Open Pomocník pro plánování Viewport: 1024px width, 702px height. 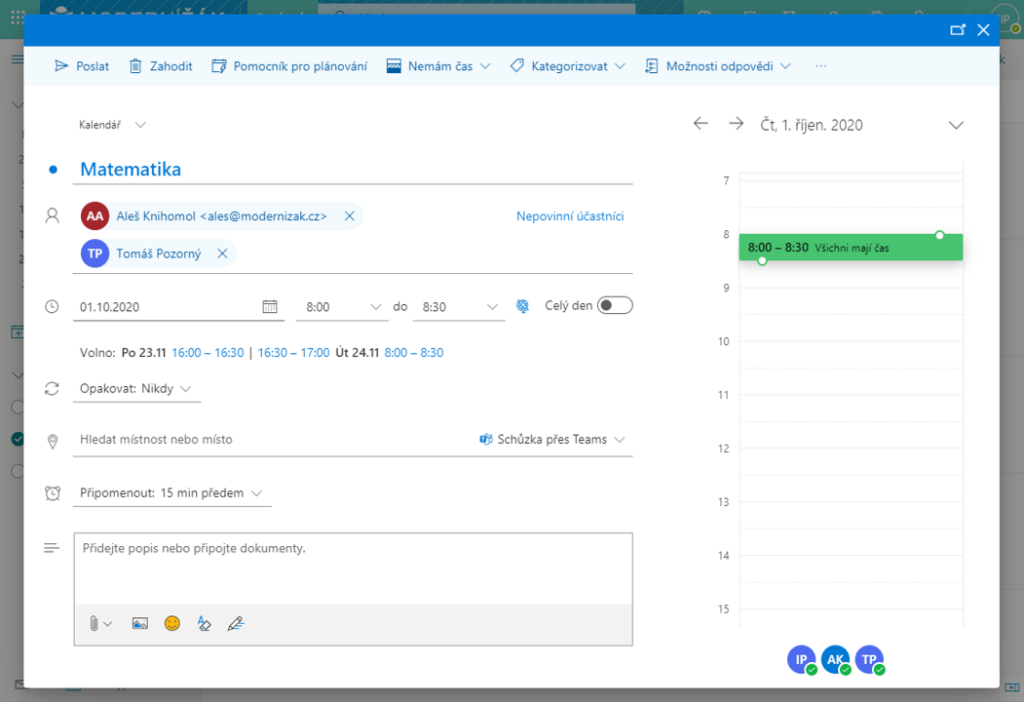tap(289, 66)
